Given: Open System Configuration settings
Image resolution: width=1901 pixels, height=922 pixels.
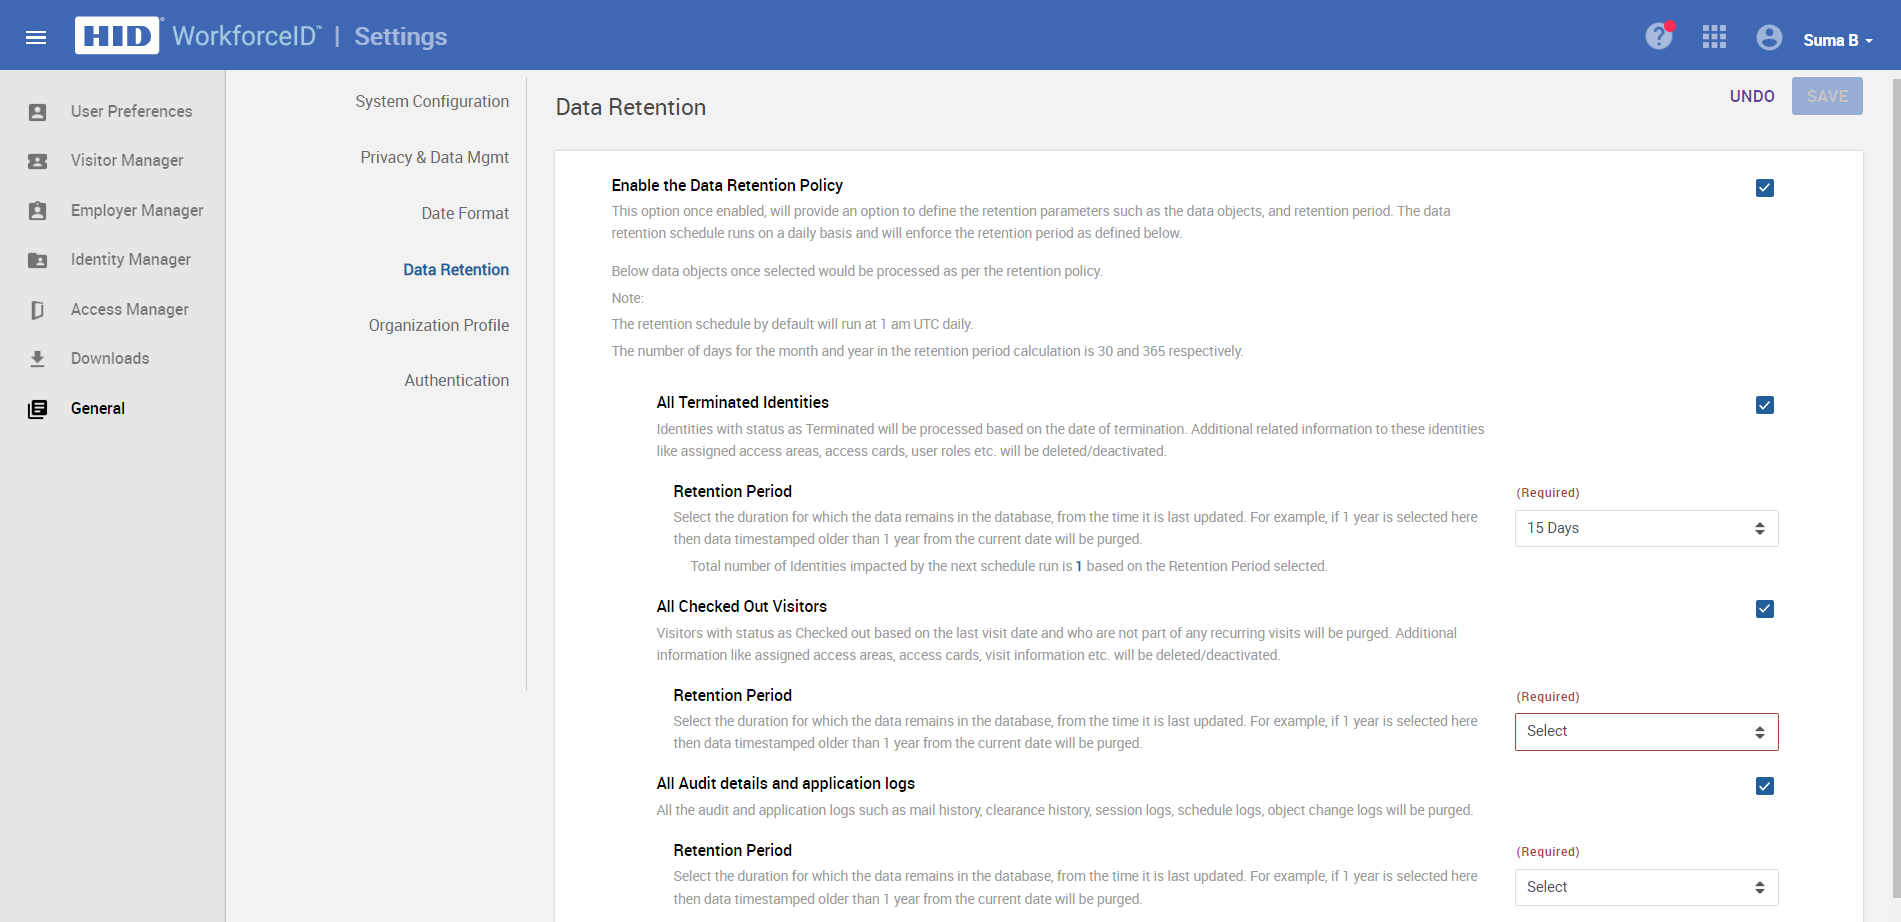Looking at the screenshot, I should 432,101.
